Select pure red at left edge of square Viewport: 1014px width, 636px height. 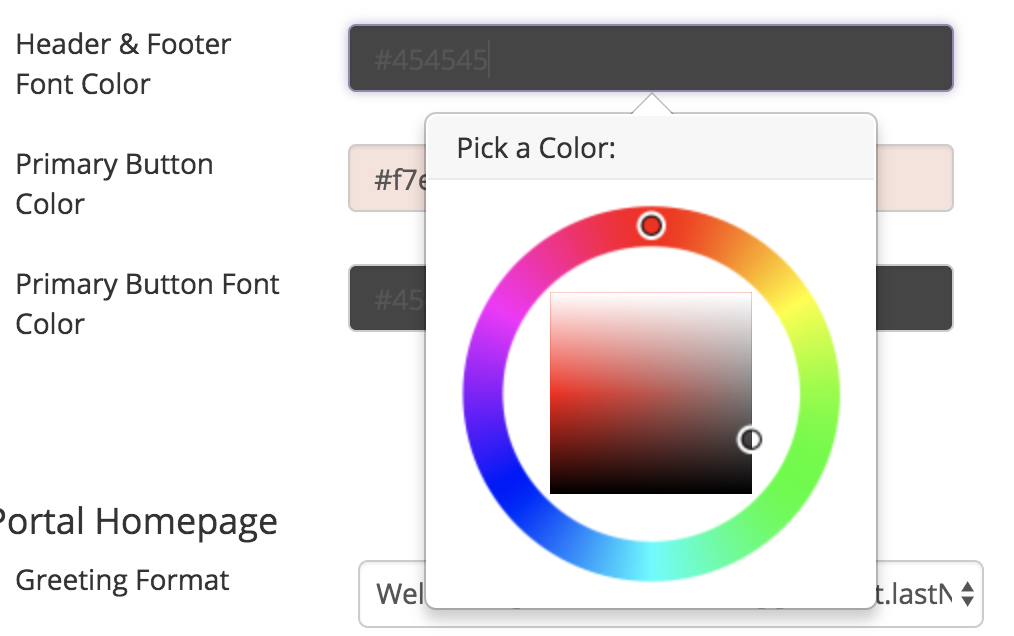pos(554,393)
